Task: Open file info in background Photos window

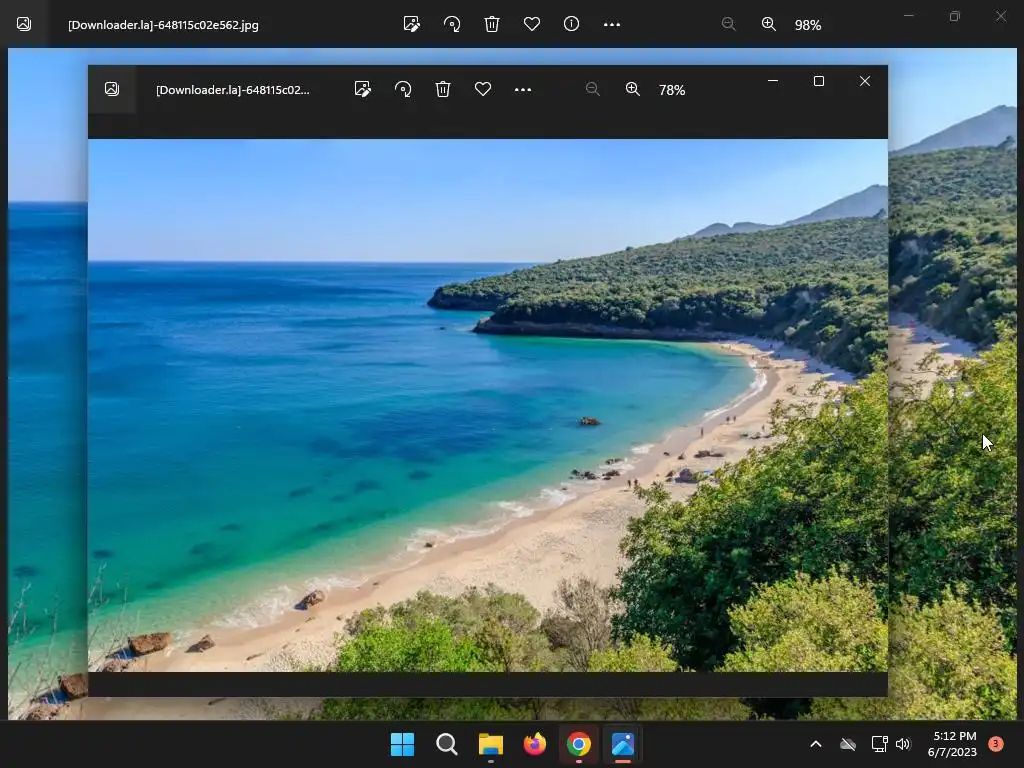Action: coord(571,24)
